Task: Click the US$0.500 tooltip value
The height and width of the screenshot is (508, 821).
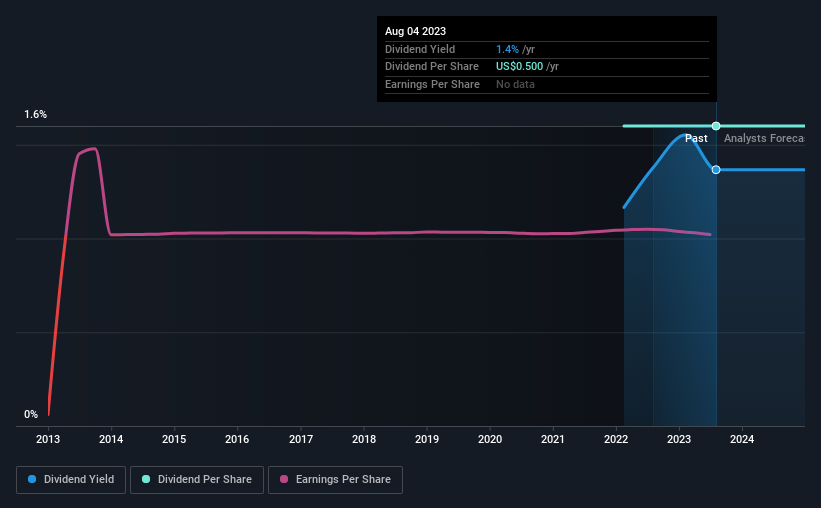Action: tap(519, 67)
